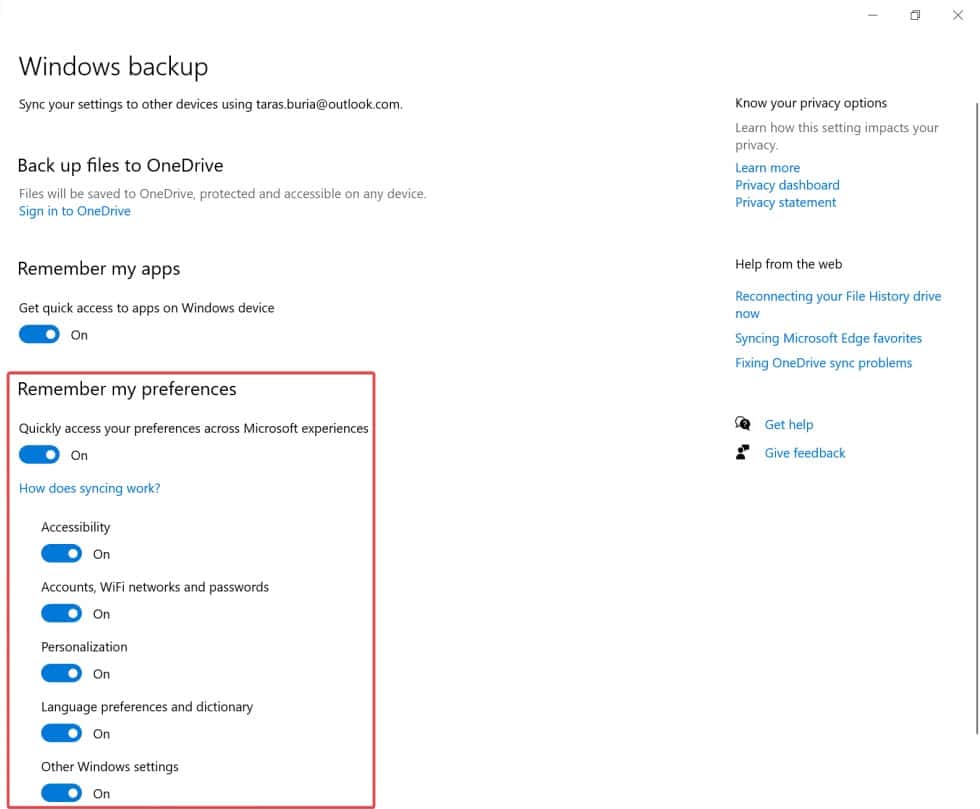Turn off Remember my apps toggle

coord(40,335)
